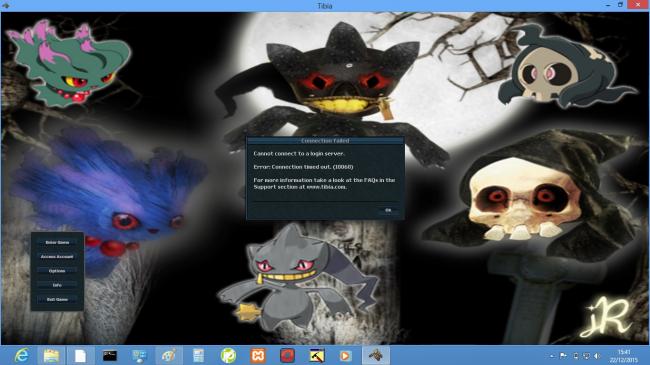
Task: Open the volume speaker tray icon
Action: pyautogui.click(x=597, y=356)
